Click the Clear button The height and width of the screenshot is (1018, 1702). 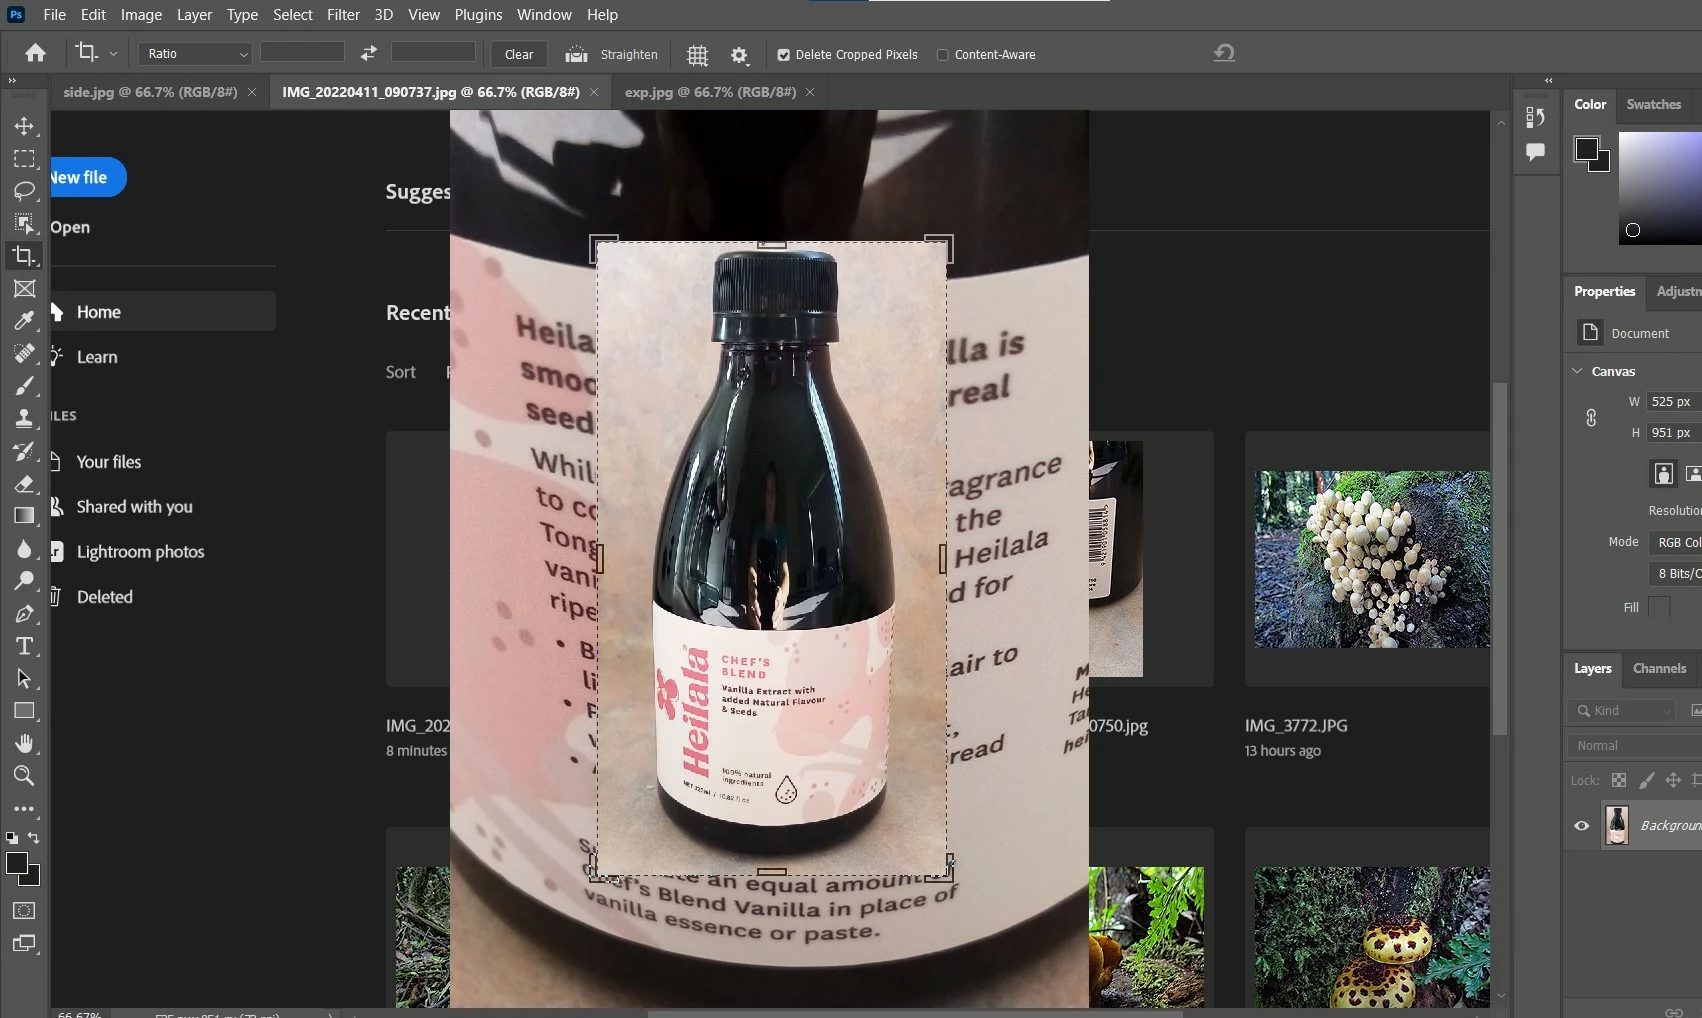519,55
